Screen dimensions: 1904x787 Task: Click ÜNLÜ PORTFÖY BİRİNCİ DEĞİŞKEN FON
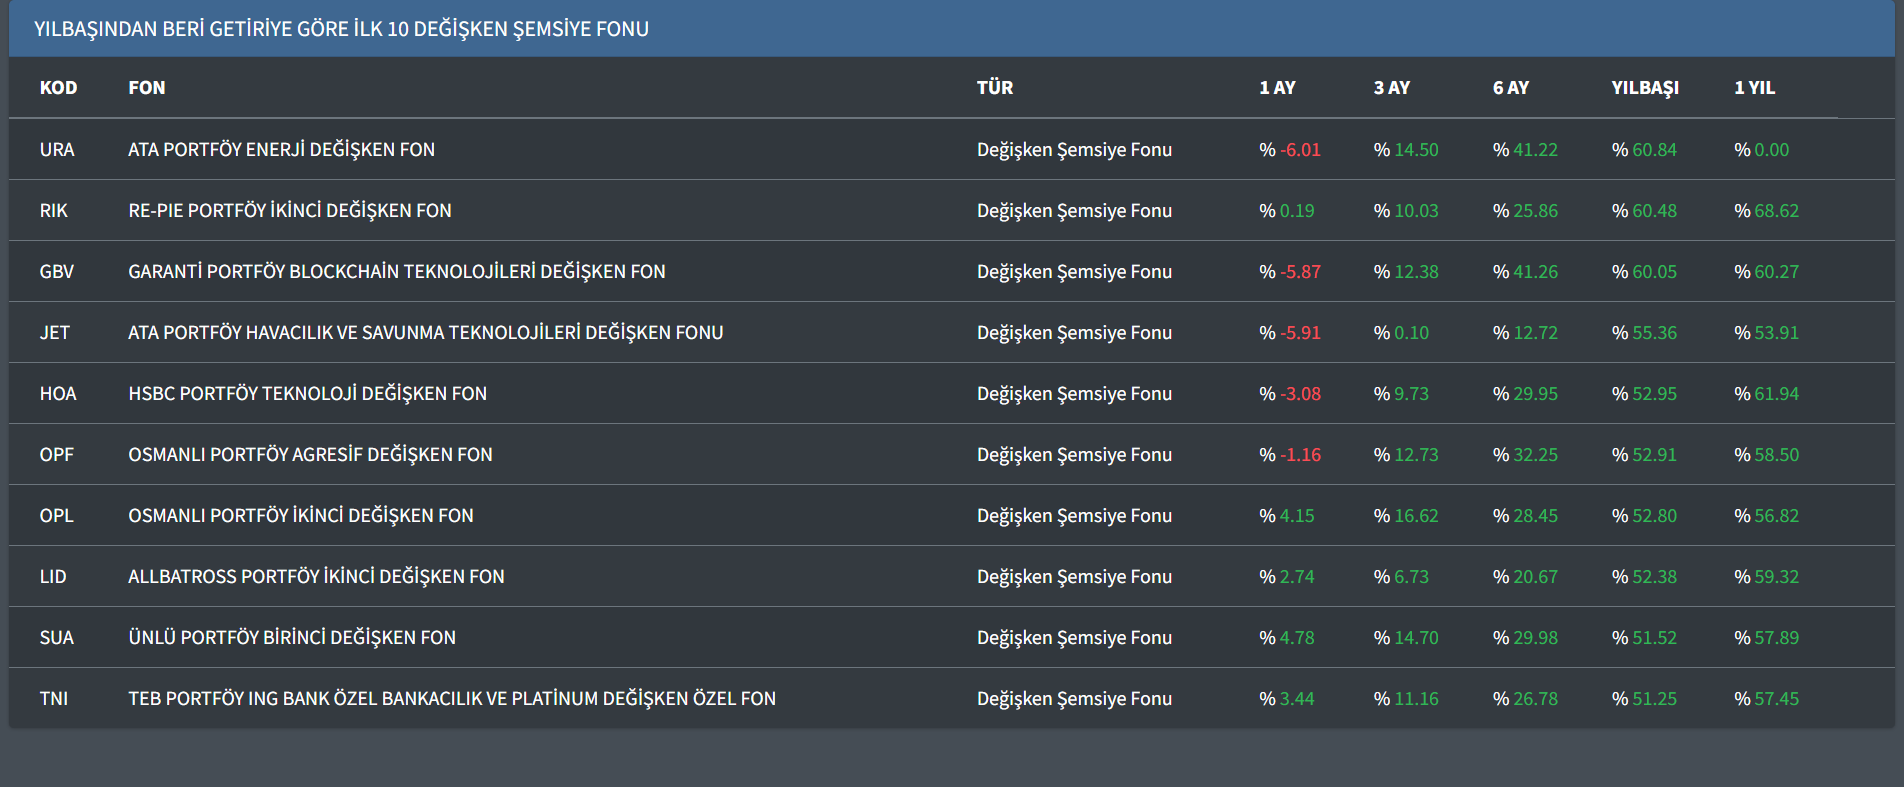291,638
